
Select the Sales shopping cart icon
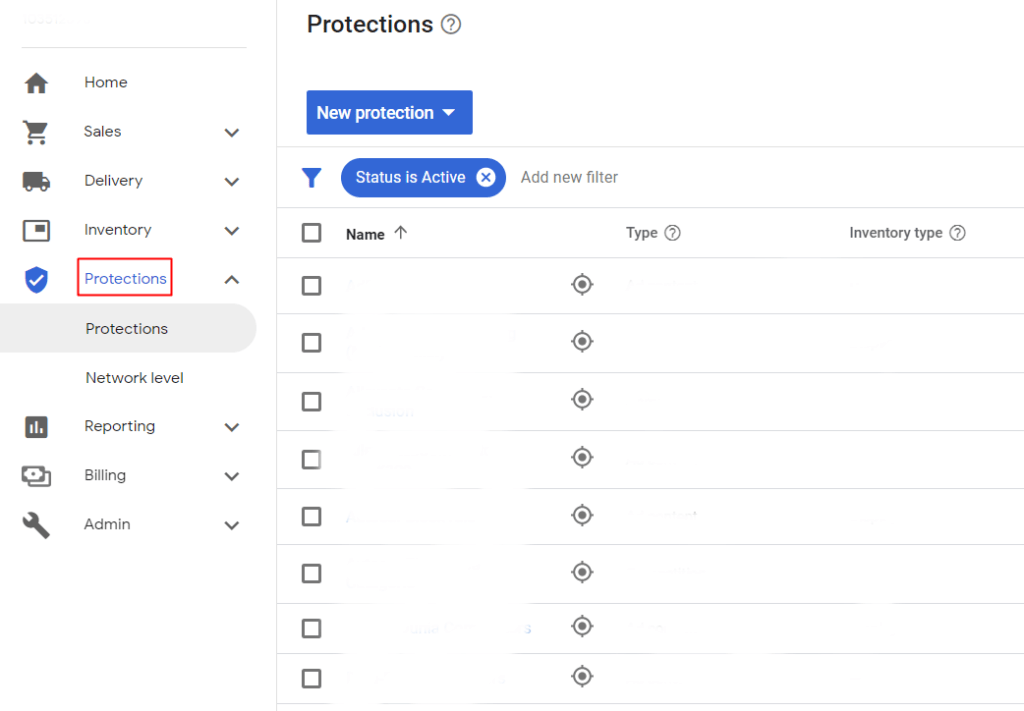pos(36,131)
